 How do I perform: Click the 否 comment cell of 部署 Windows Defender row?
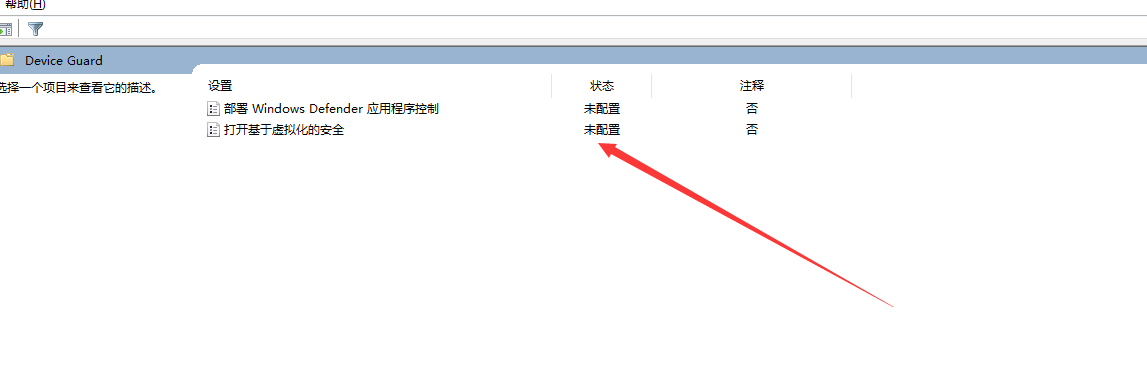click(752, 109)
